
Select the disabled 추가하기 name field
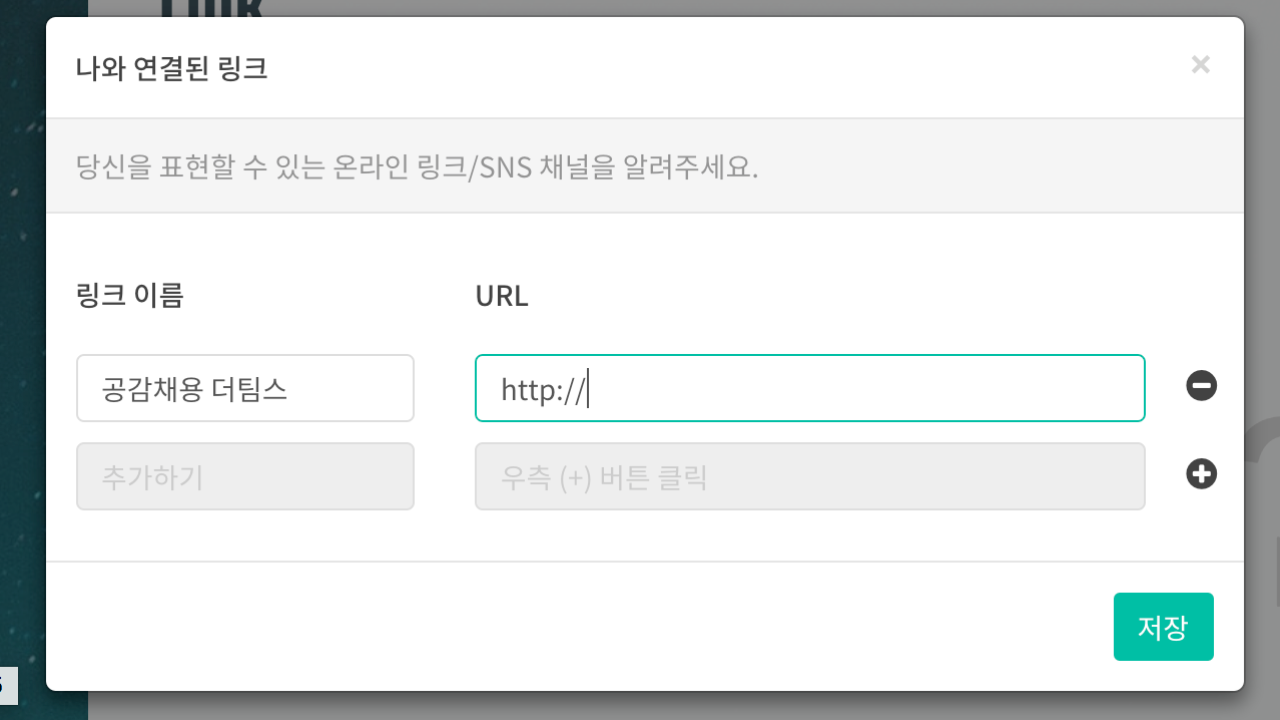point(245,476)
